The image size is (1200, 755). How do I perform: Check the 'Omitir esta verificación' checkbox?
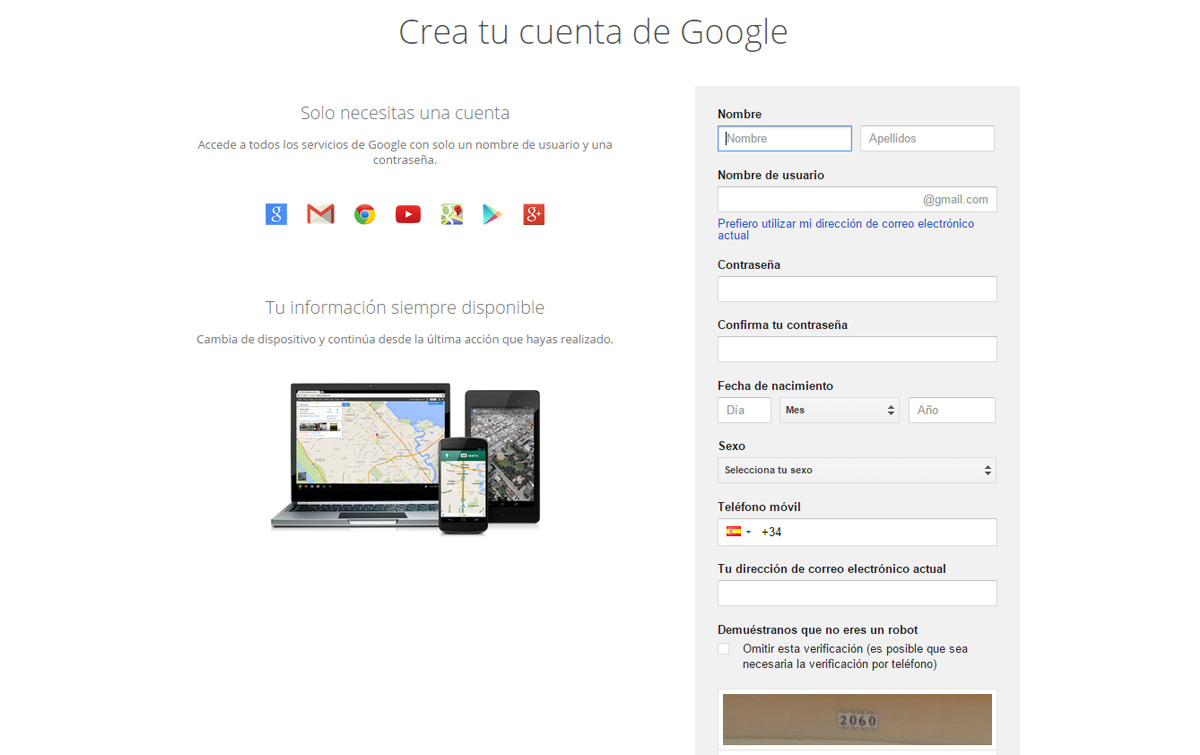point(724,649)
